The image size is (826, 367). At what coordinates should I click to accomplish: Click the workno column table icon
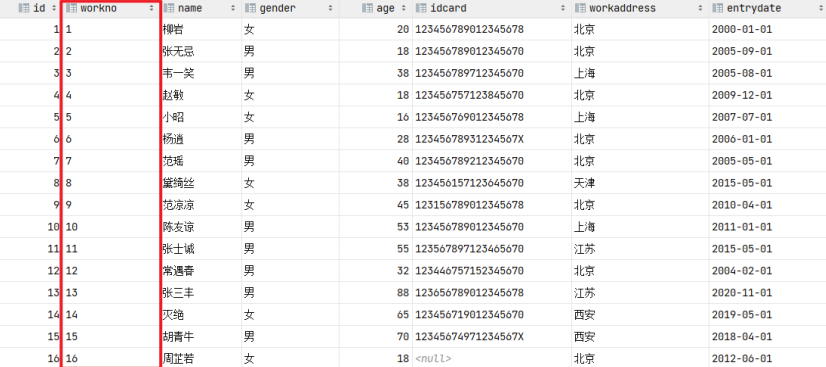click(71, 8)
